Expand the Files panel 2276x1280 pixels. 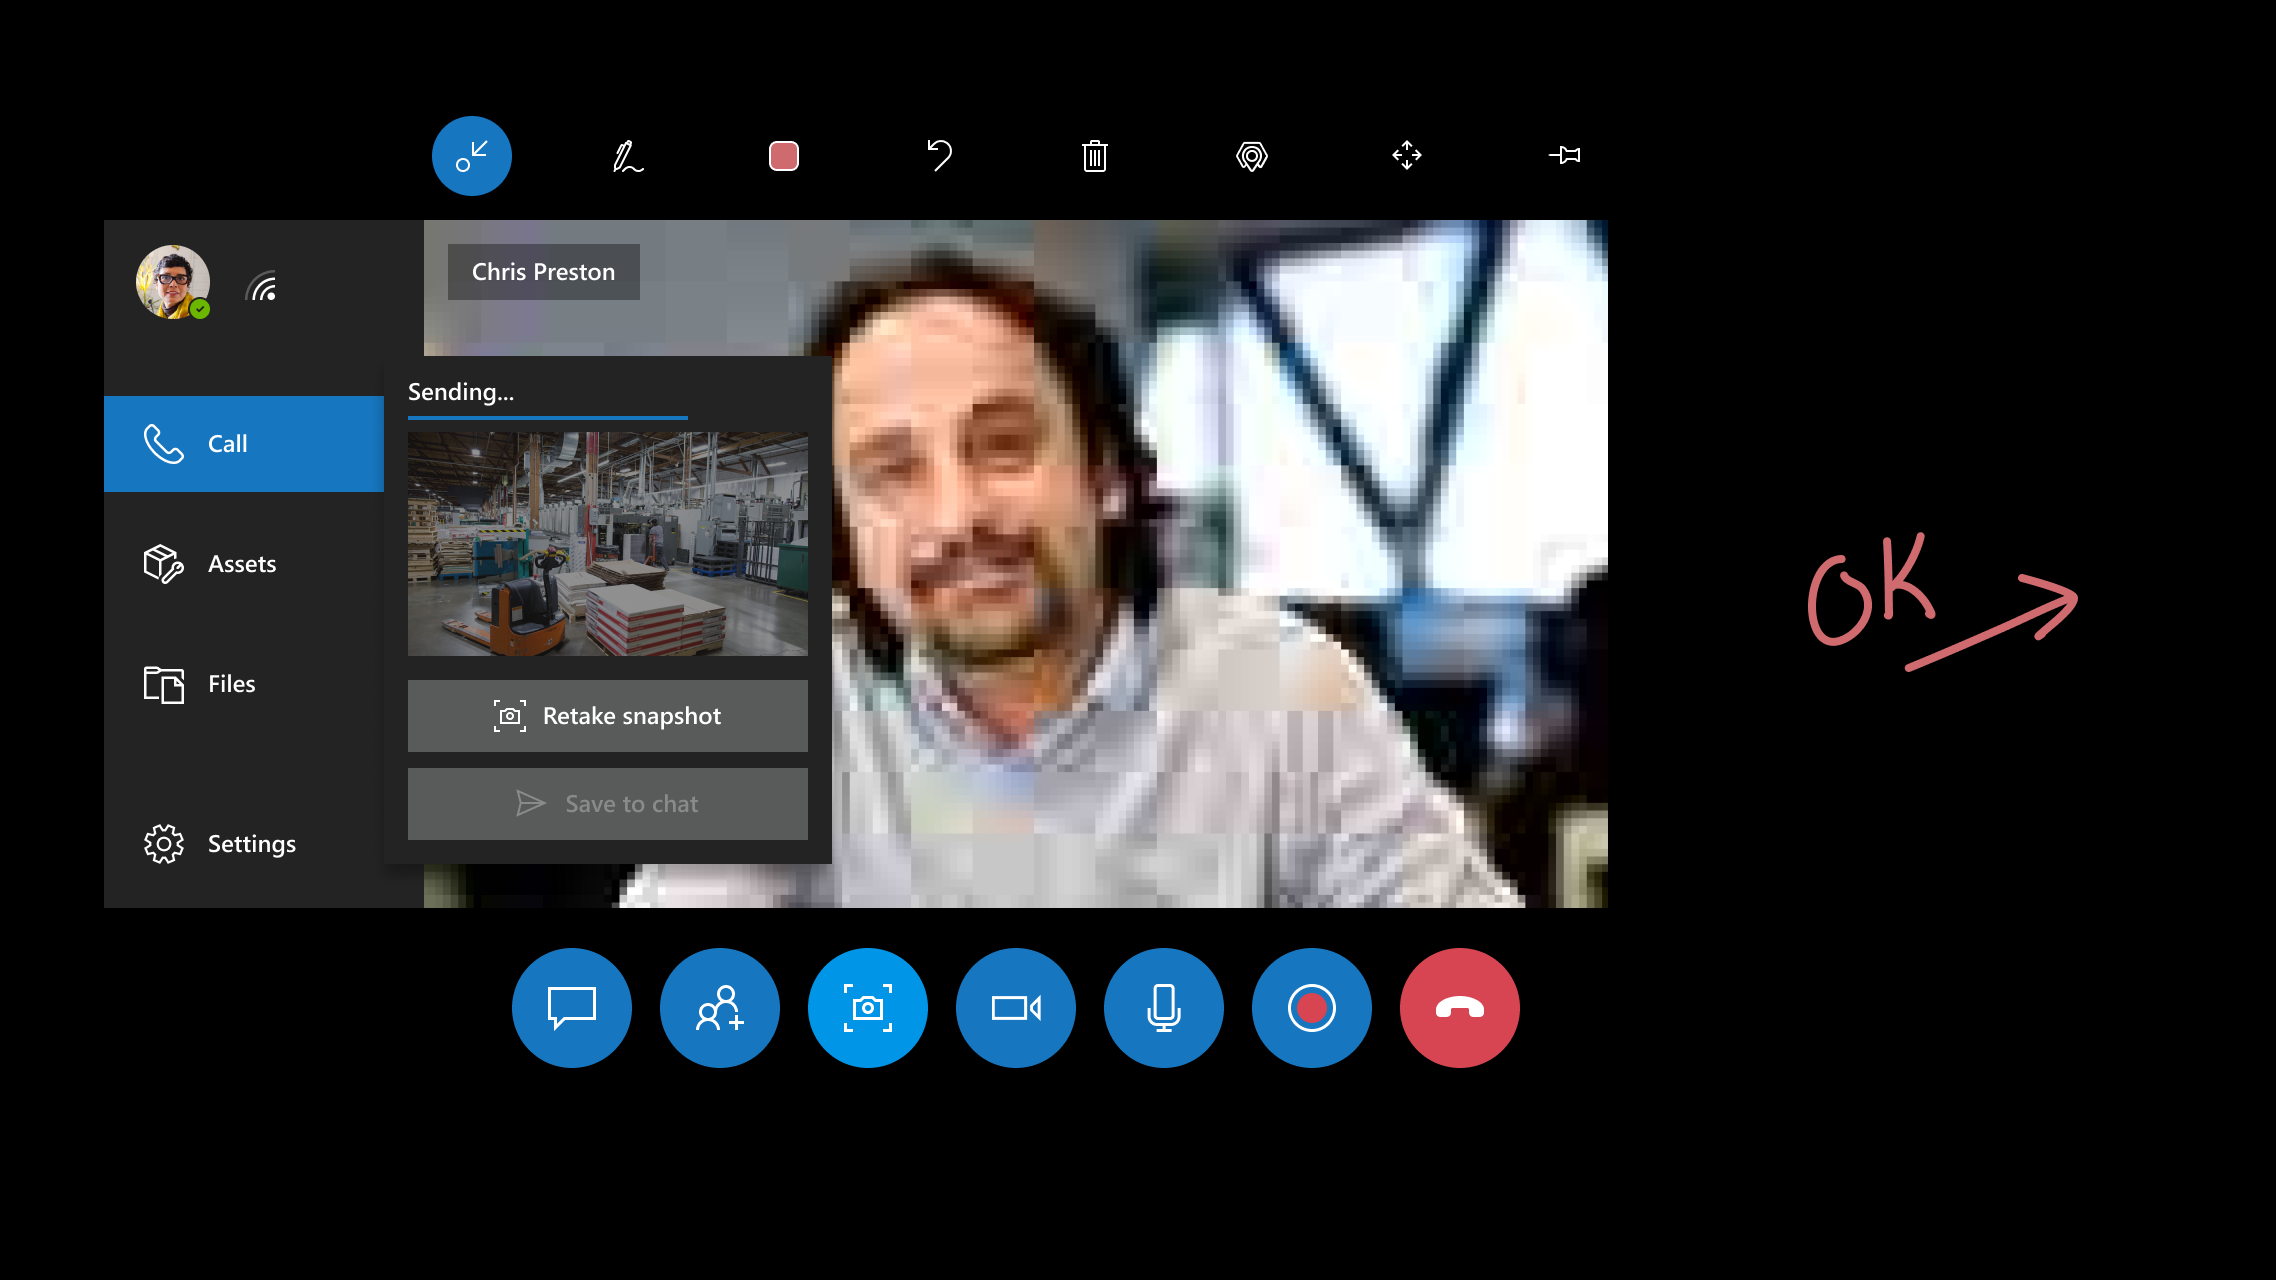point(244,683)
